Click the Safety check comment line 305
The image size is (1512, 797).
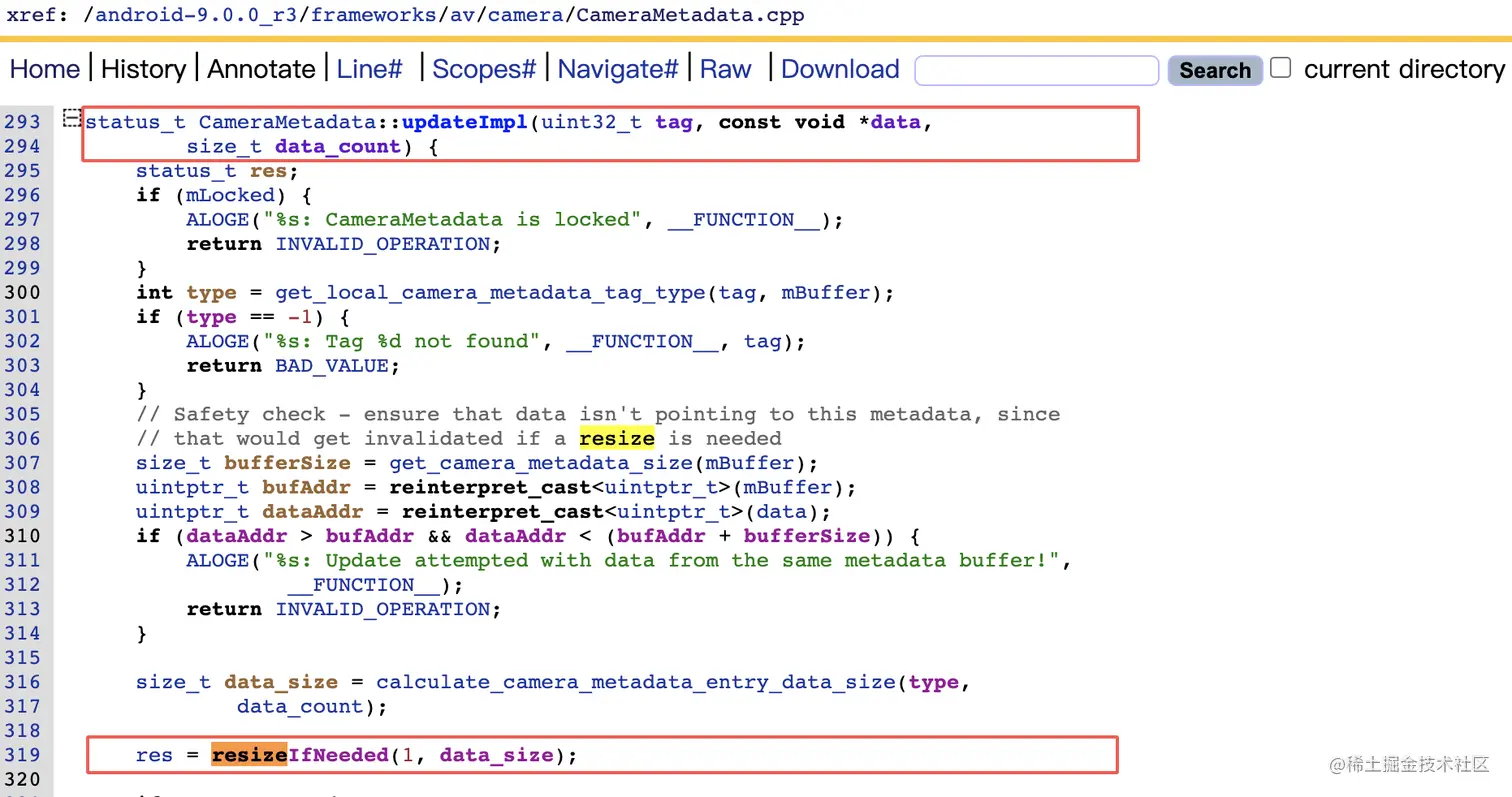tap(598, 414)
